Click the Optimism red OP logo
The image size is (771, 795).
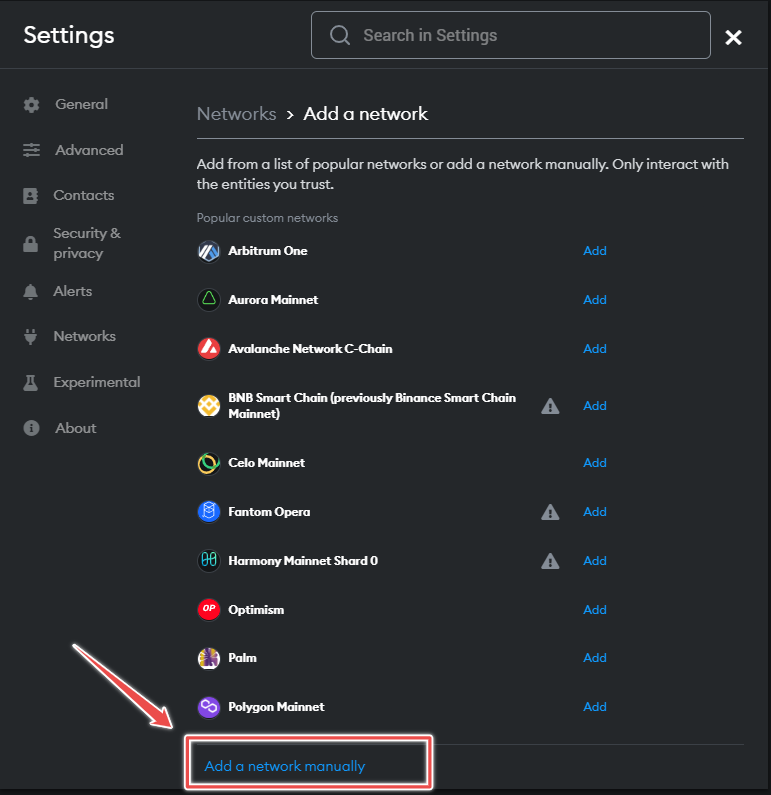[208, 609]
